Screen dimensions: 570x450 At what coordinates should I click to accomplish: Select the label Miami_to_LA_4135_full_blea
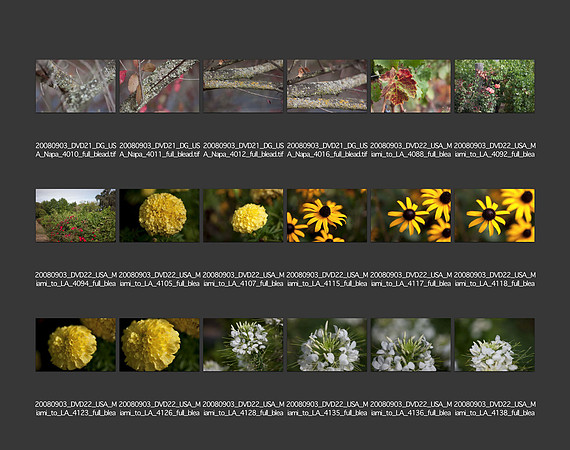point(327,409)
